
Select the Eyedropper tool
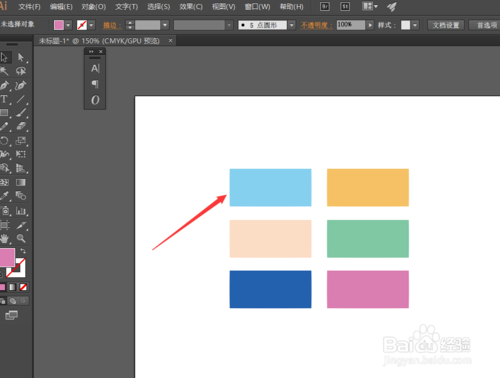tap(4, 196)
